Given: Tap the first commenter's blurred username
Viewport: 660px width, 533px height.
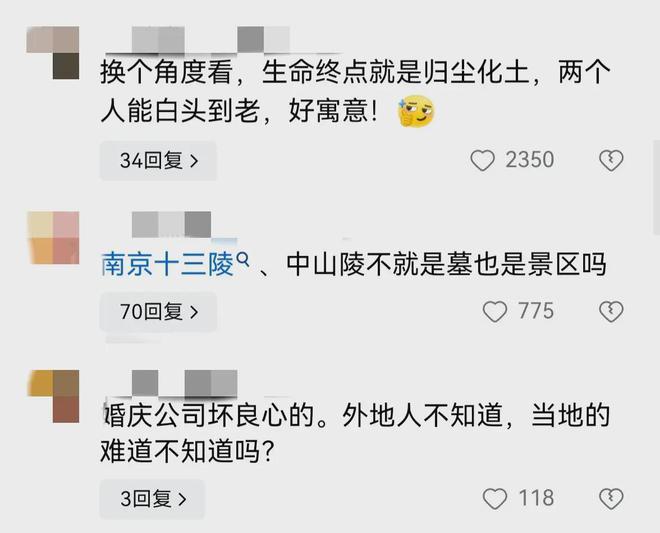Looking at the screenshot, I should [210, 40].
